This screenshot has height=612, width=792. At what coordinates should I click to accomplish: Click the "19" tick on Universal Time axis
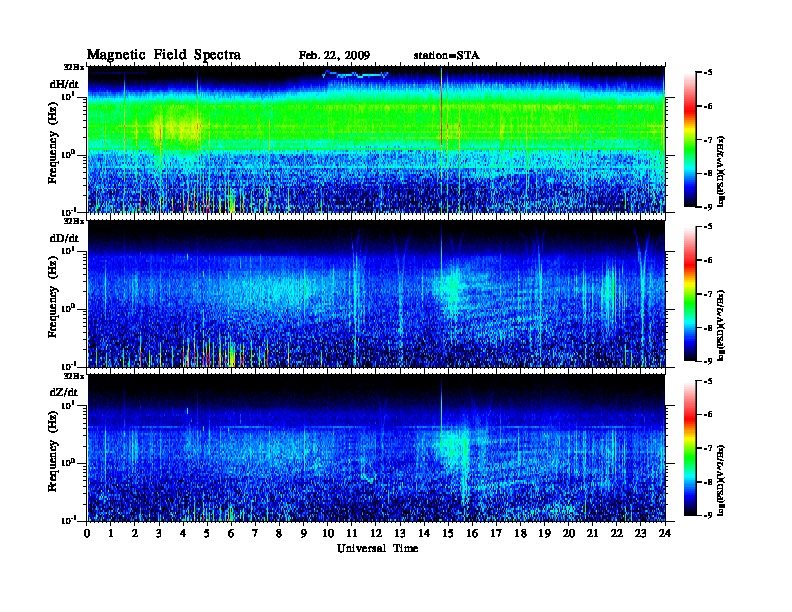point(544,533)
